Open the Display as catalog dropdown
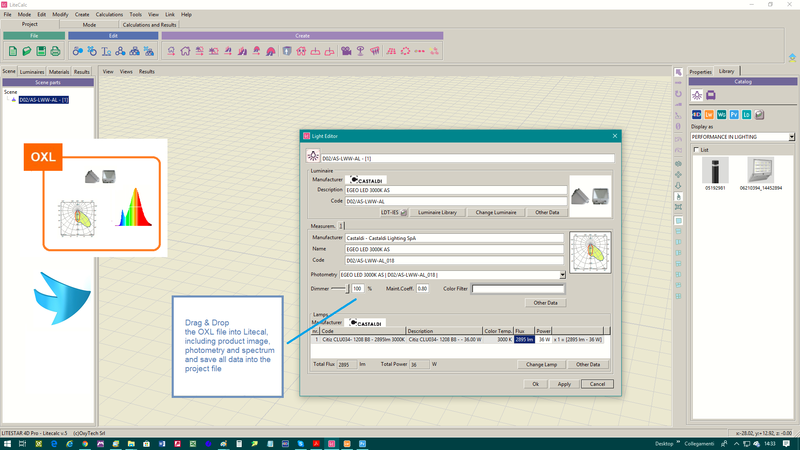Screen dimensions: 800x450 coord(791,137)
